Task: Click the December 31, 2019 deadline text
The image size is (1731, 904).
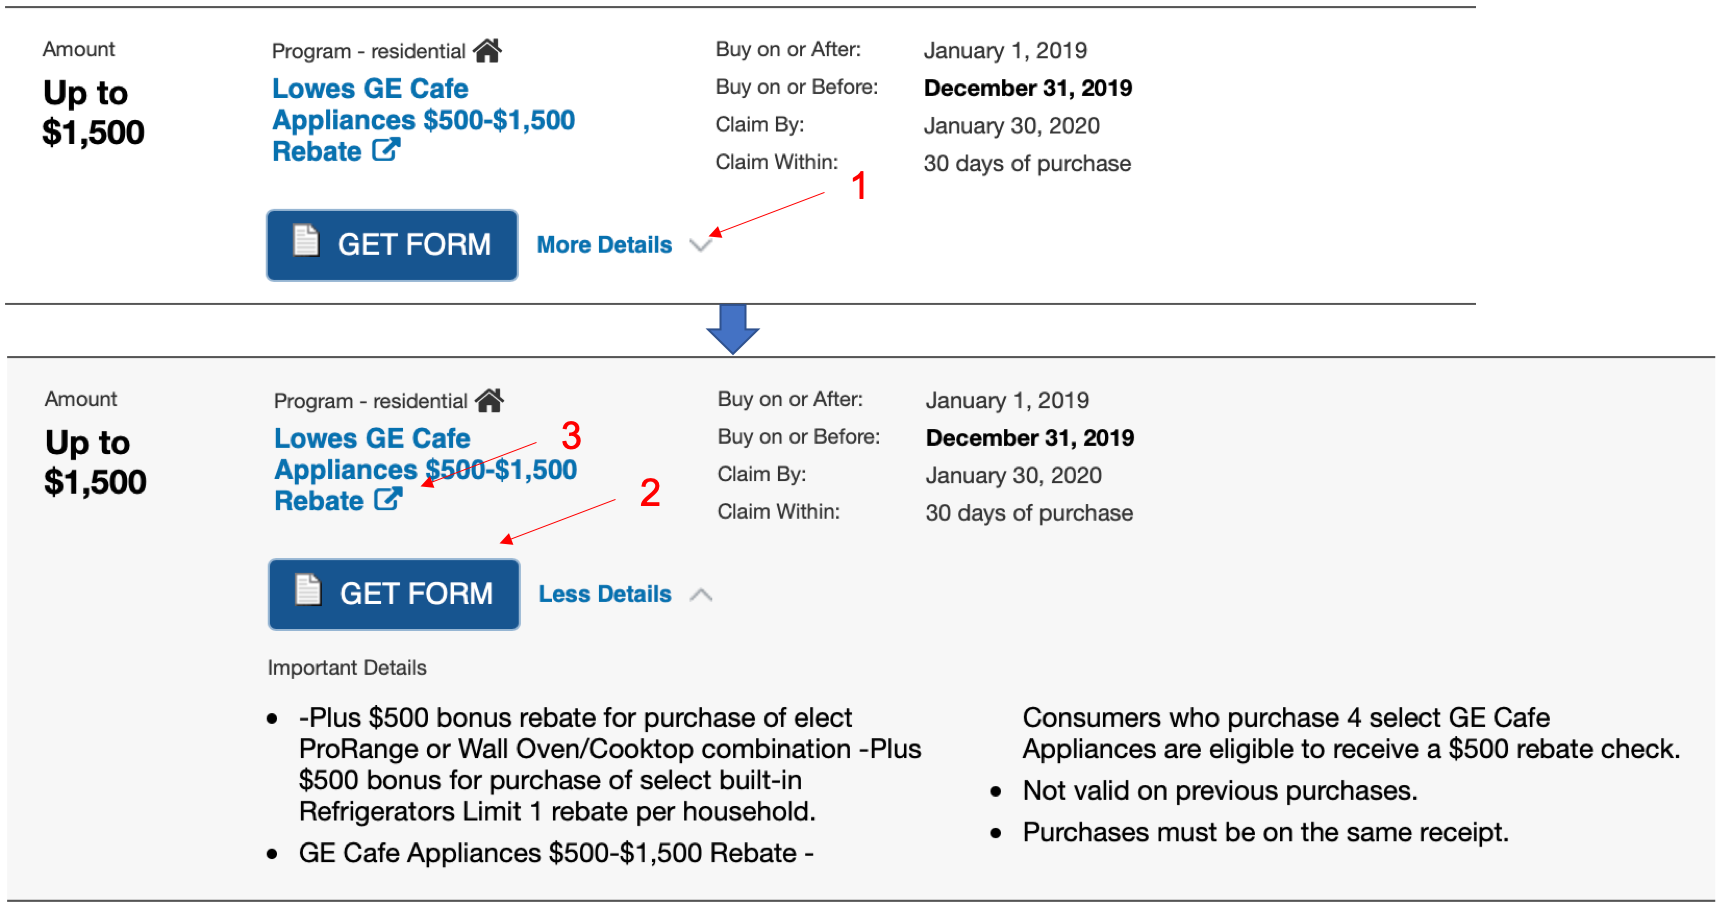Action: tap(1028, 88)
